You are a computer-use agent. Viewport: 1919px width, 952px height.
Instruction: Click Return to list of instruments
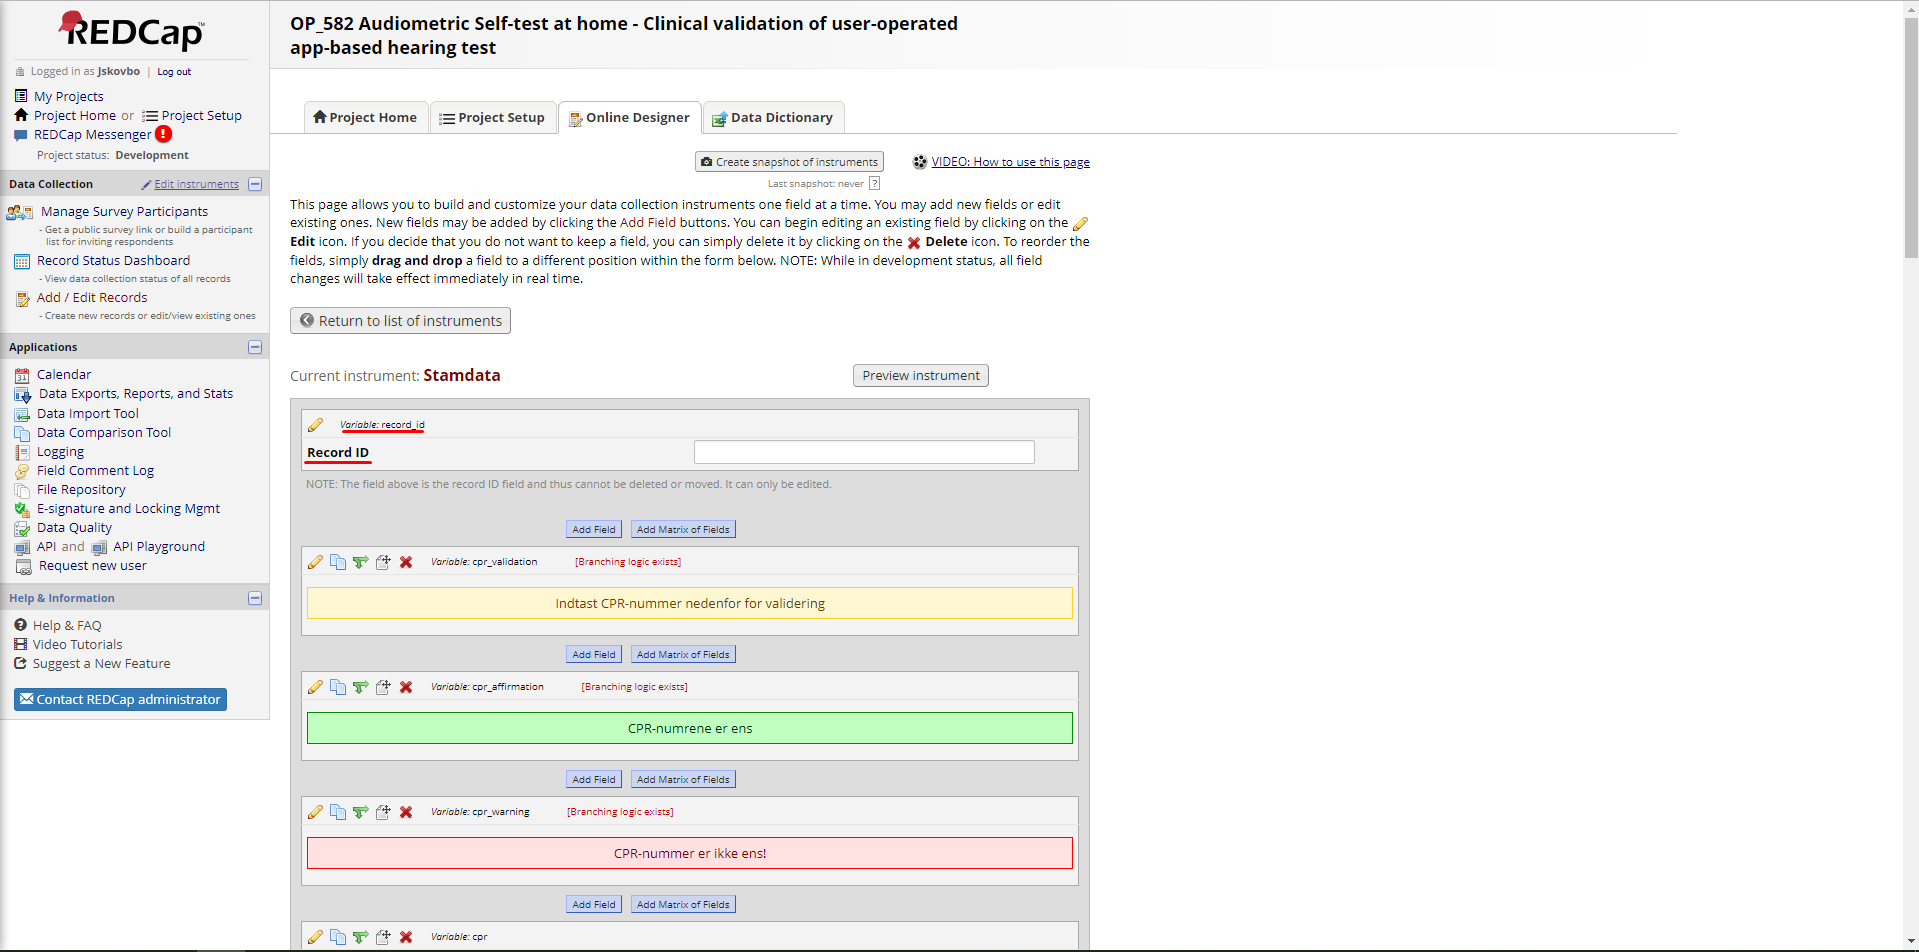400,320
